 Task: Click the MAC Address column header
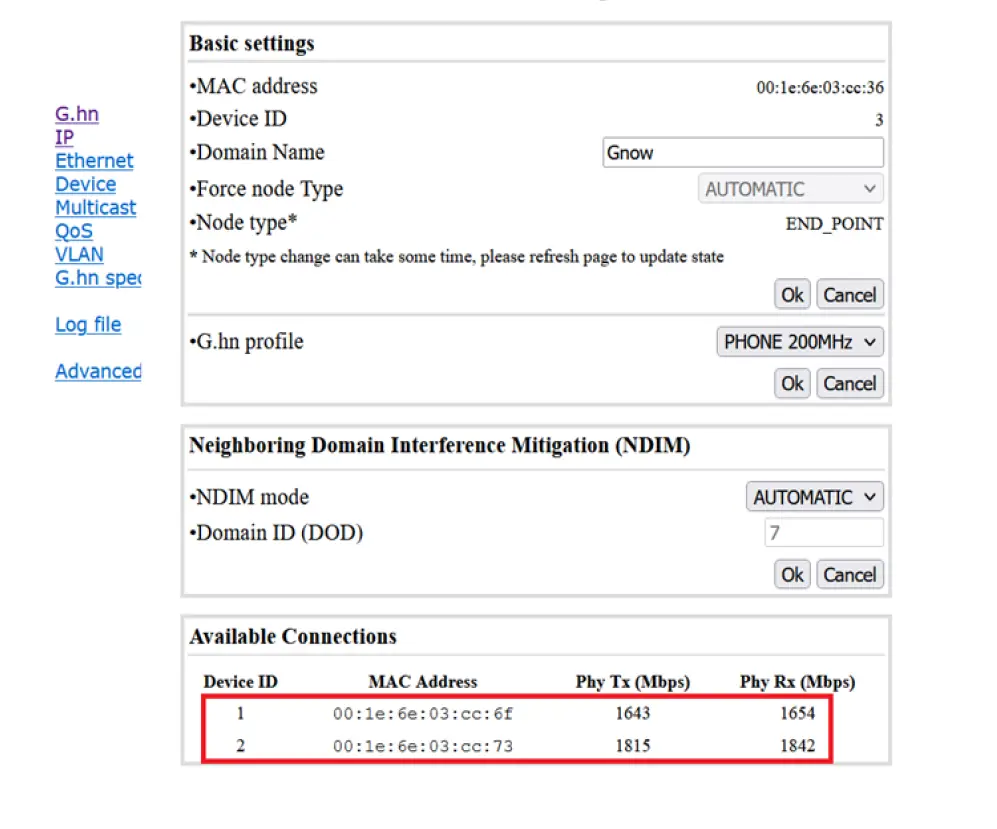coord(423,682)
